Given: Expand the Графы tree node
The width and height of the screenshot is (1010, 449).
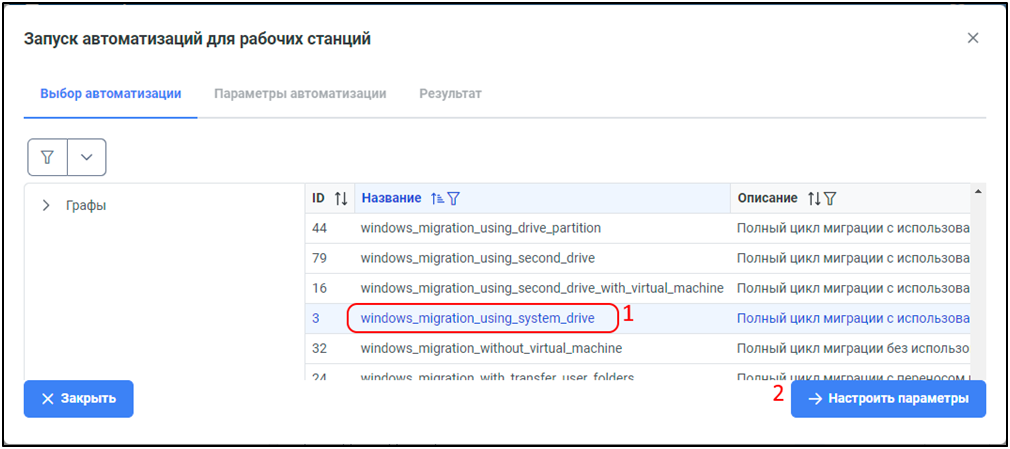Looking at the screenshot, I should pyautogui.click(x=46, y=205).
